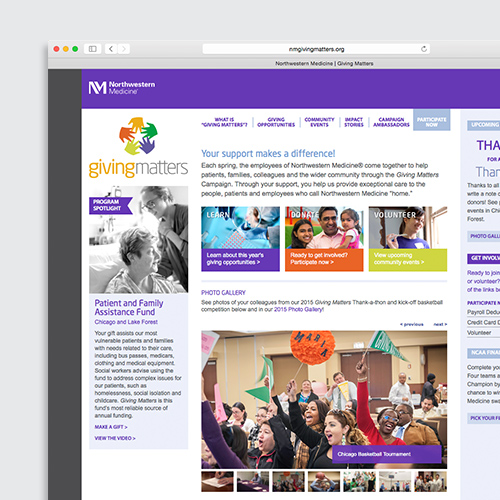Click the Learn about giving opportunities tile
Viewport: 500px width, 500px height.
tap(240, 239)
